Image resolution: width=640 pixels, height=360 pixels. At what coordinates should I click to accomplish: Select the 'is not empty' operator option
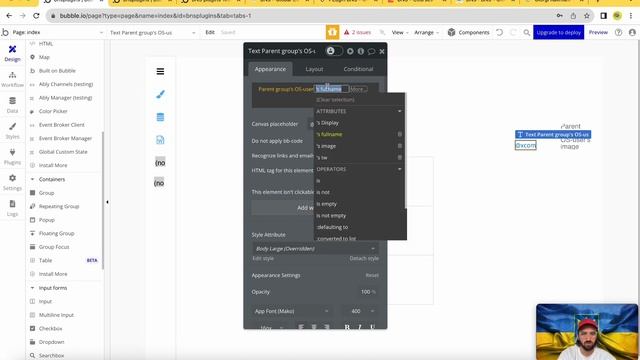359,216
